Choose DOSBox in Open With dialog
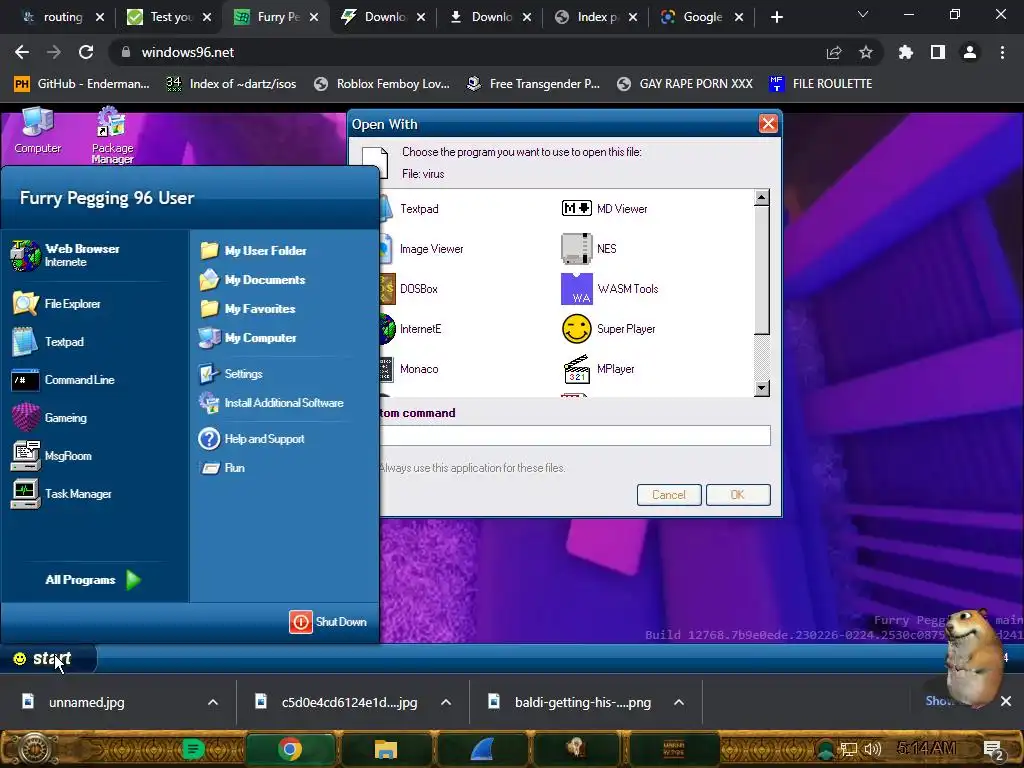This screenshot has width=1024, height=768. pyautogui.click(x=409, y=289)
